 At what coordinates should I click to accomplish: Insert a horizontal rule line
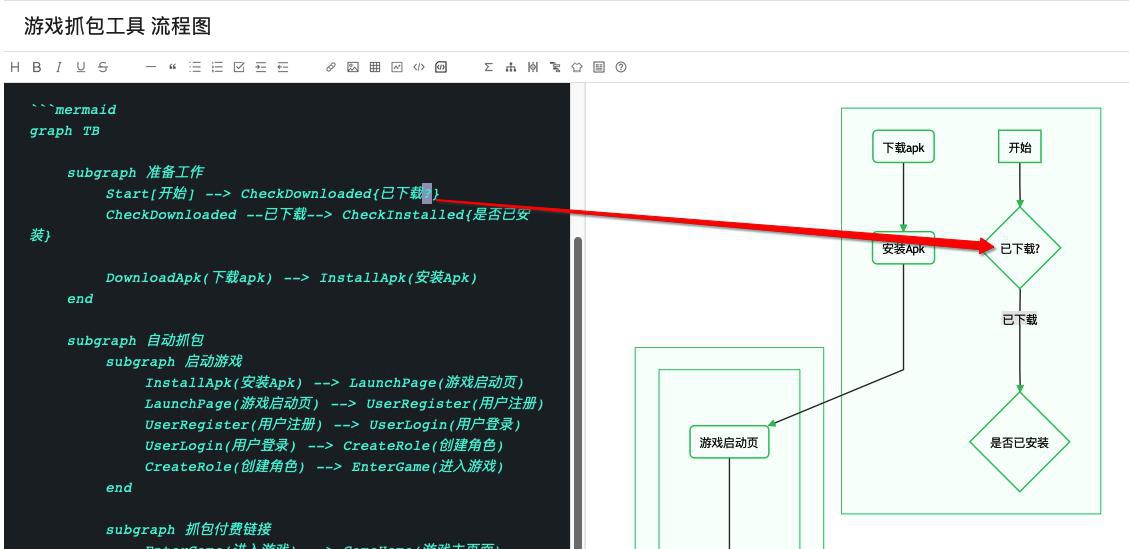(x=150, y=67)
